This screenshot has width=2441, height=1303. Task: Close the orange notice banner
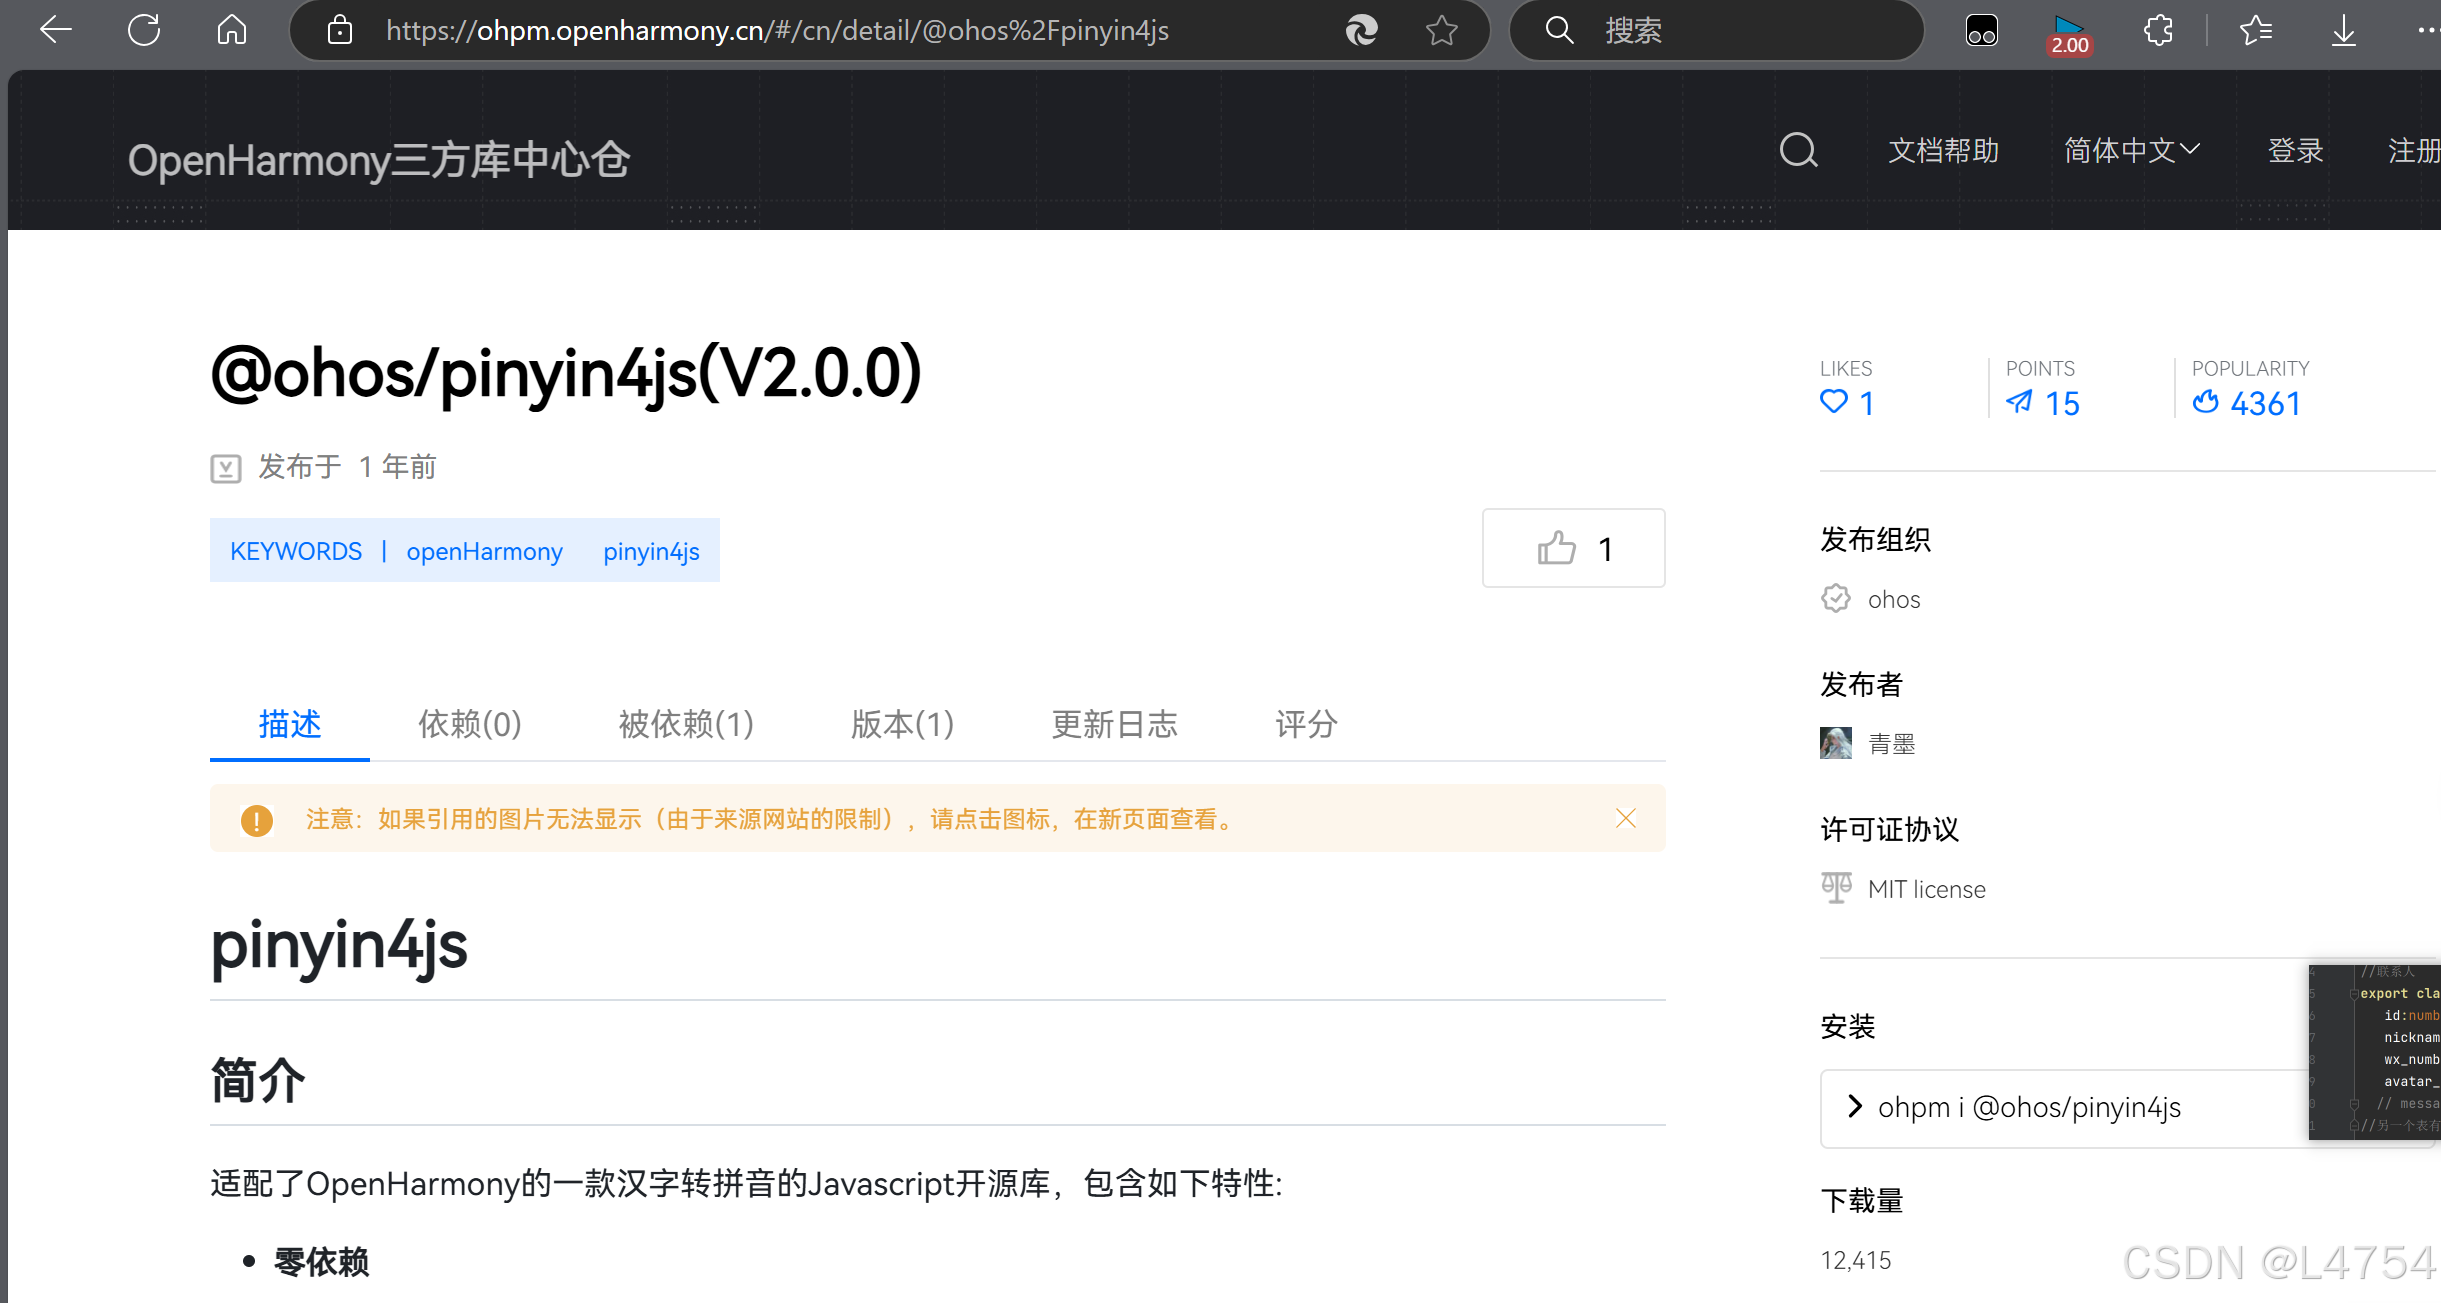pyautogui.click(x=1626, y=818)
